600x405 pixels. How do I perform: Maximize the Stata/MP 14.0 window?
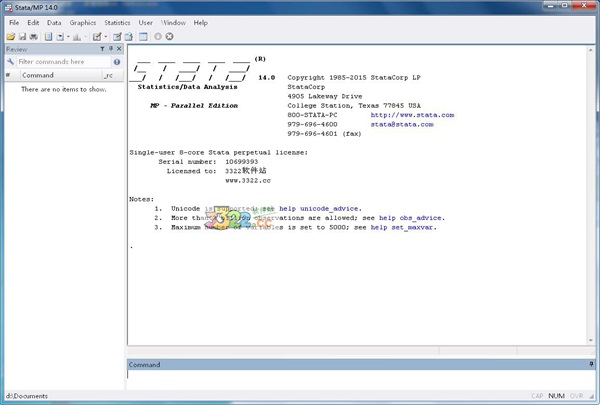(565, 5)
